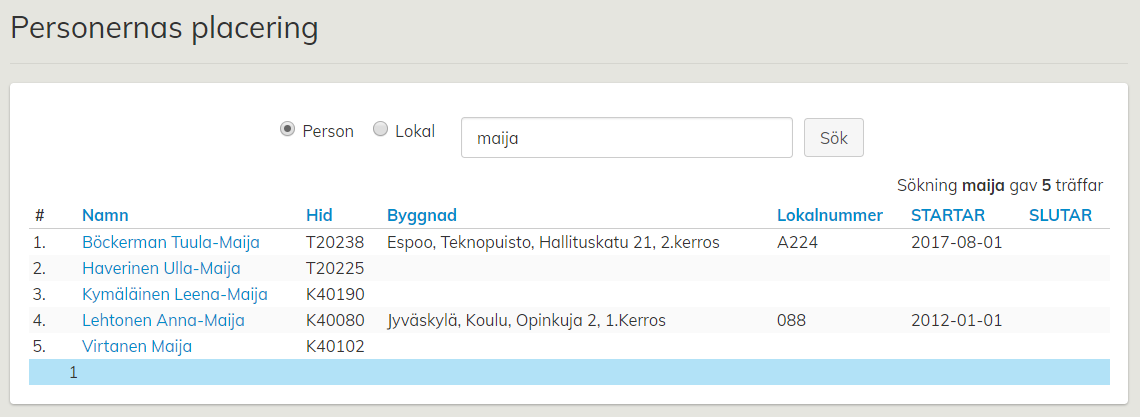Open the Virtanen Maija link

tap(137, 346)
